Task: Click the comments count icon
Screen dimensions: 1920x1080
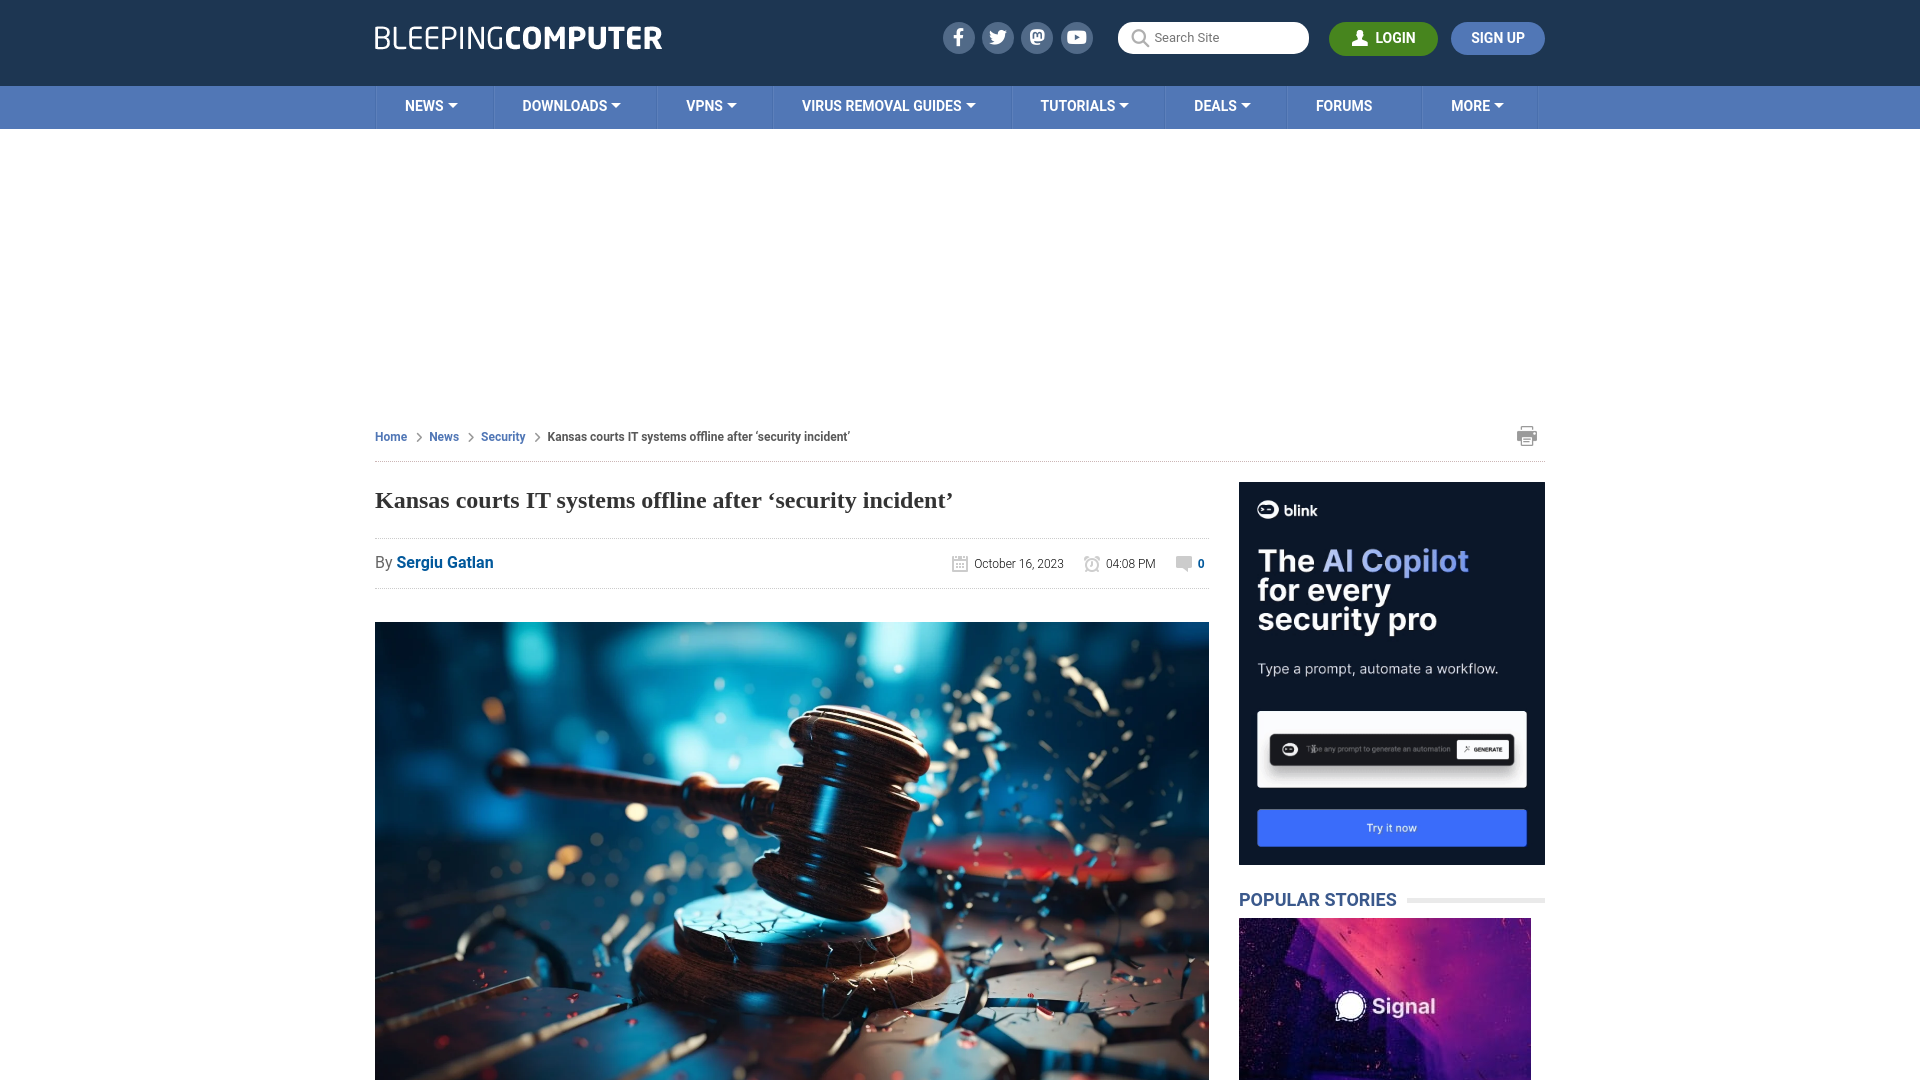Action: click(1184, 563)
